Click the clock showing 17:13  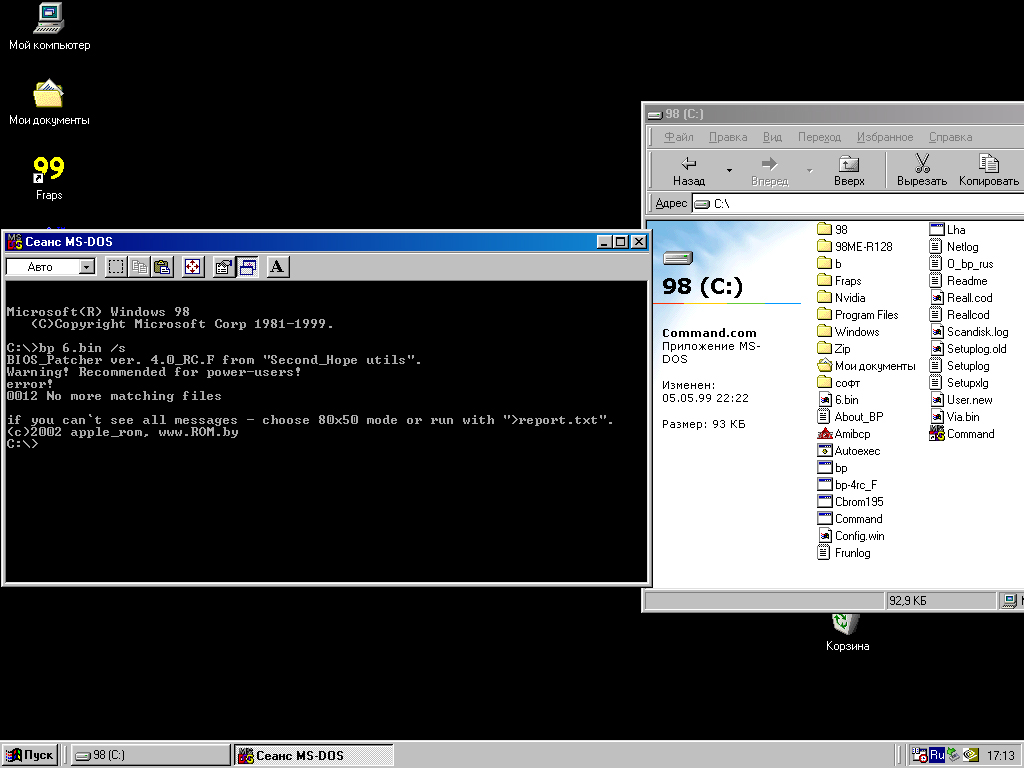pos(1000,755)
